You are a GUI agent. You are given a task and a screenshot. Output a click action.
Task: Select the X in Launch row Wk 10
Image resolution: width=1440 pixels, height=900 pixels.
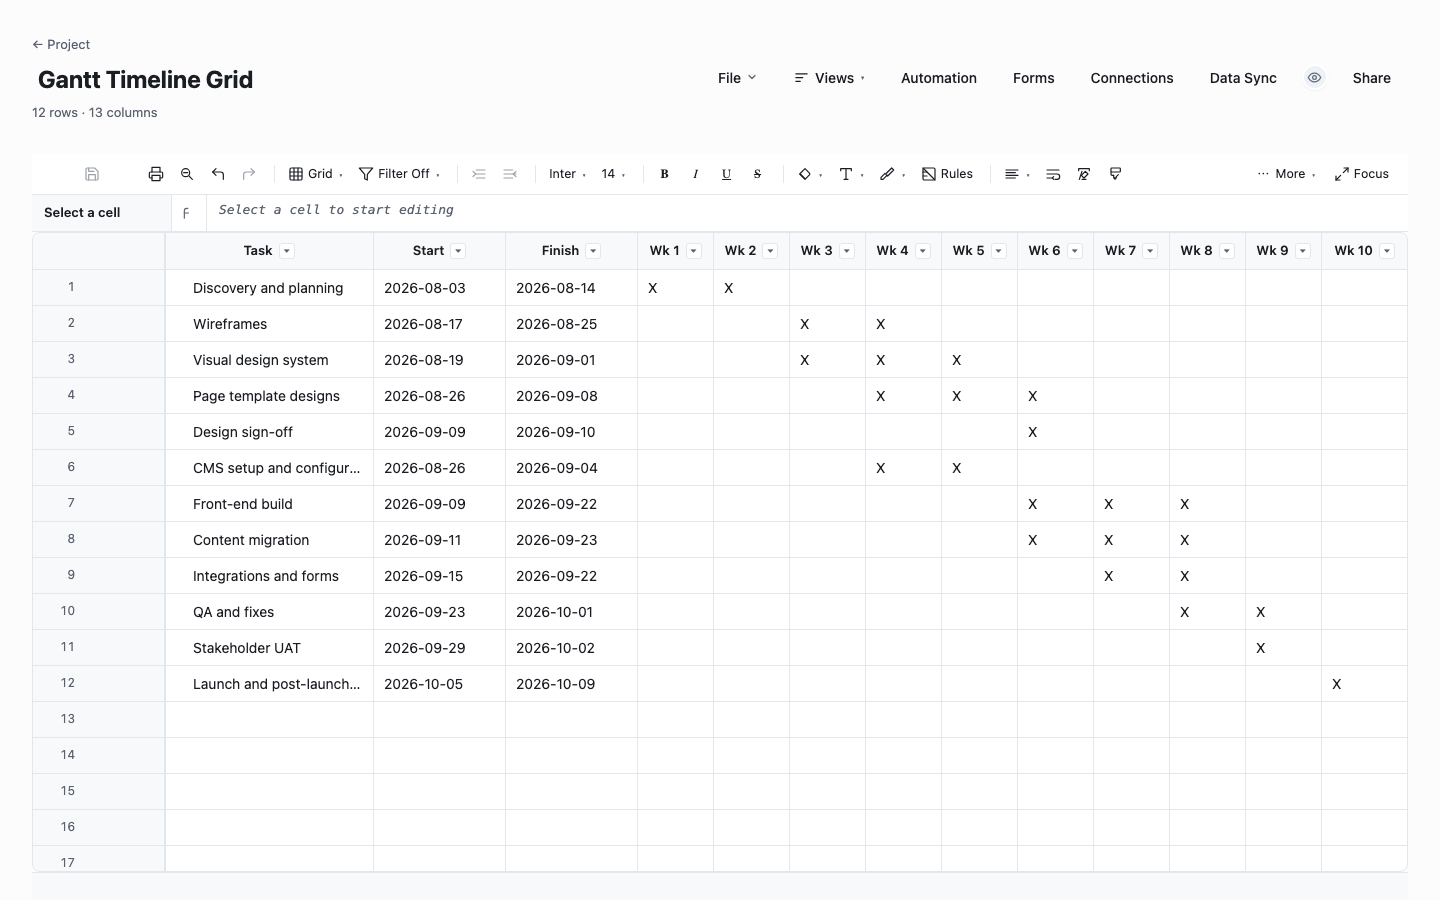tap(1364, 684)
